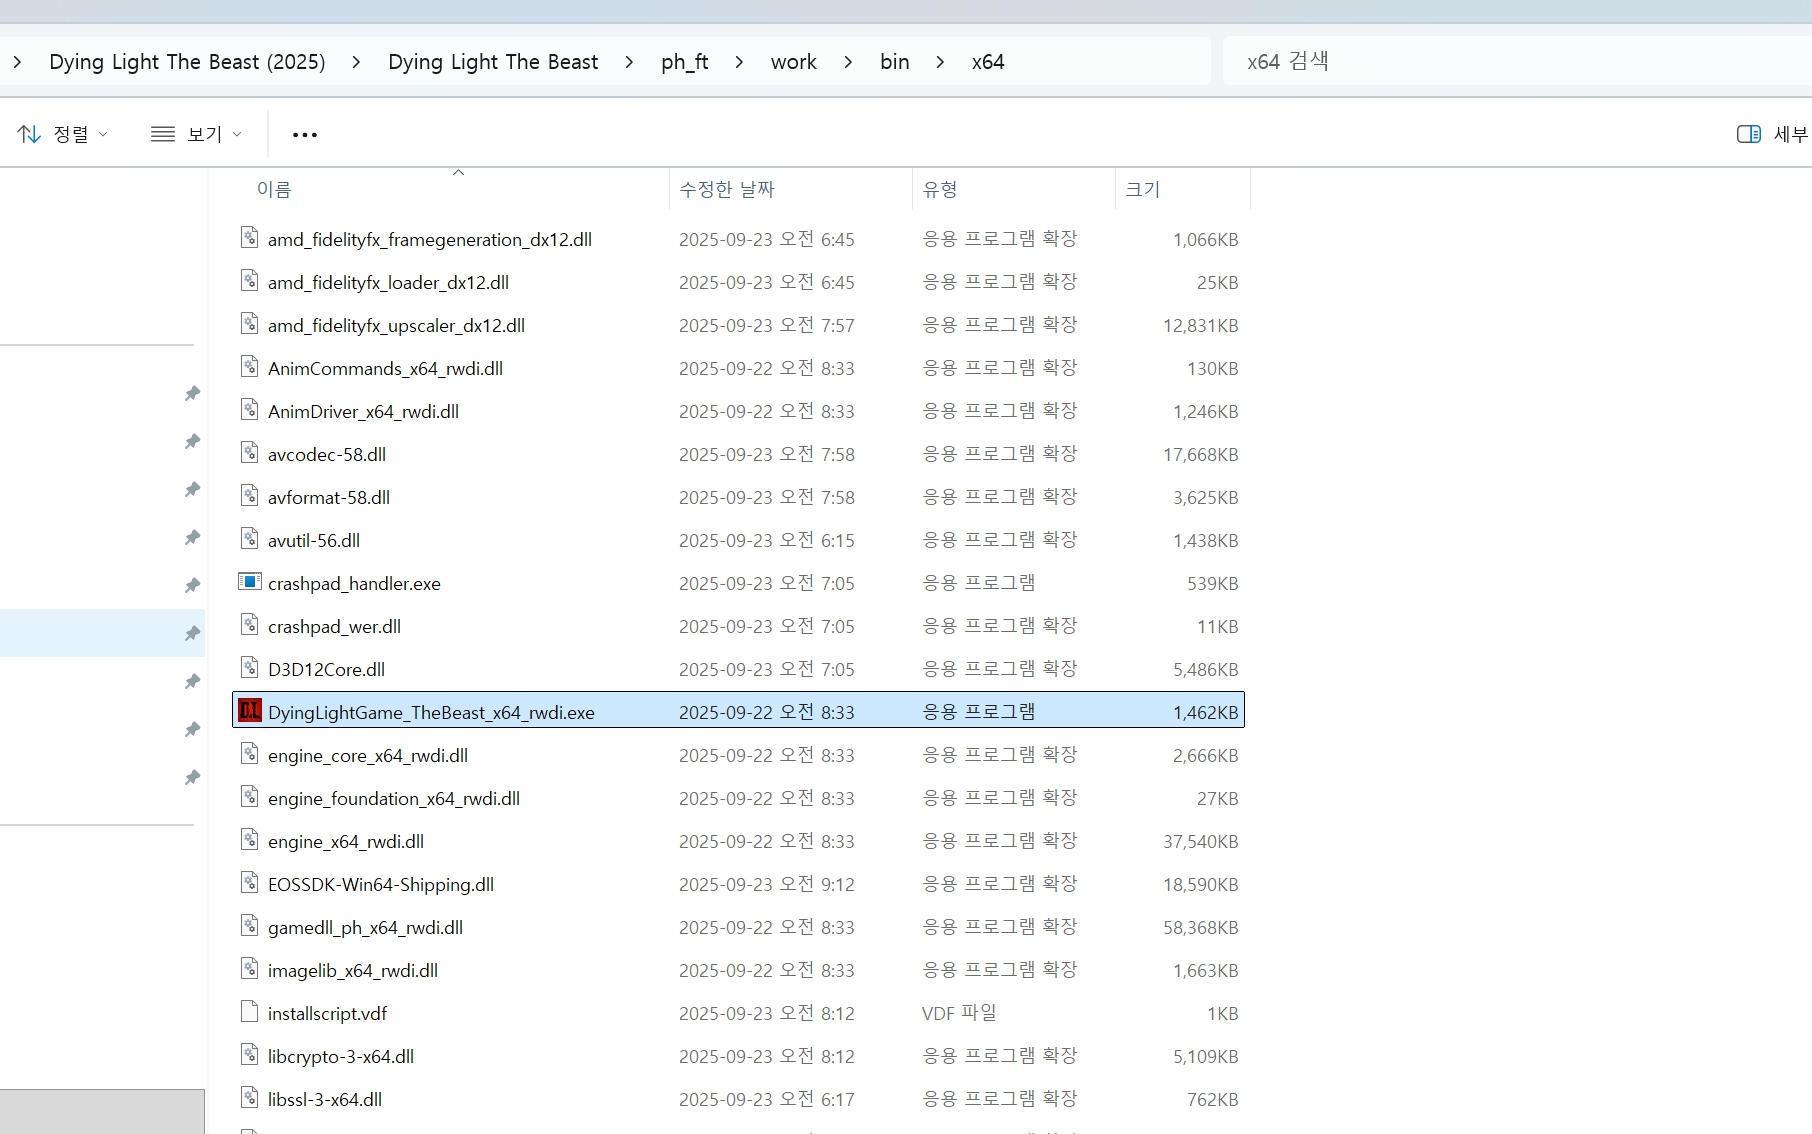Click the 58,368KB size value
Viewport: 1812px width, 1134px height.
(1200, 927)
